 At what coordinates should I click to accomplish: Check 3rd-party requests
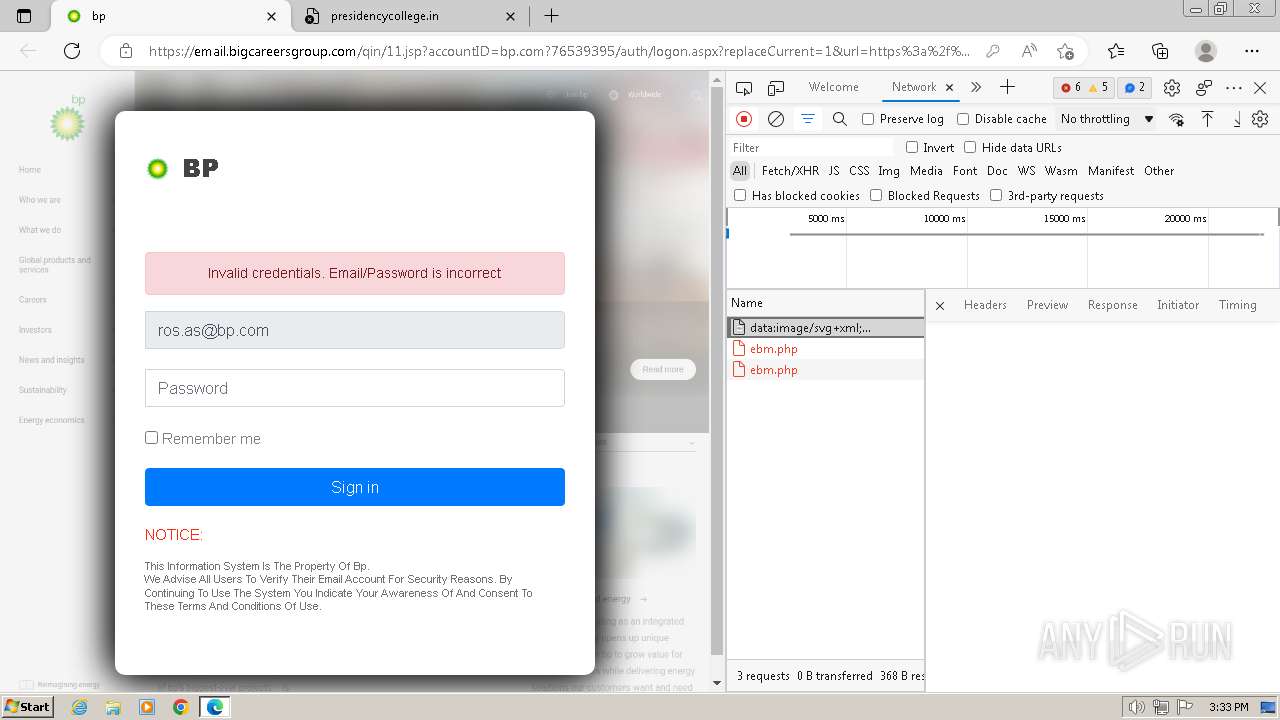pyautogui.click(x=996, y=195)
